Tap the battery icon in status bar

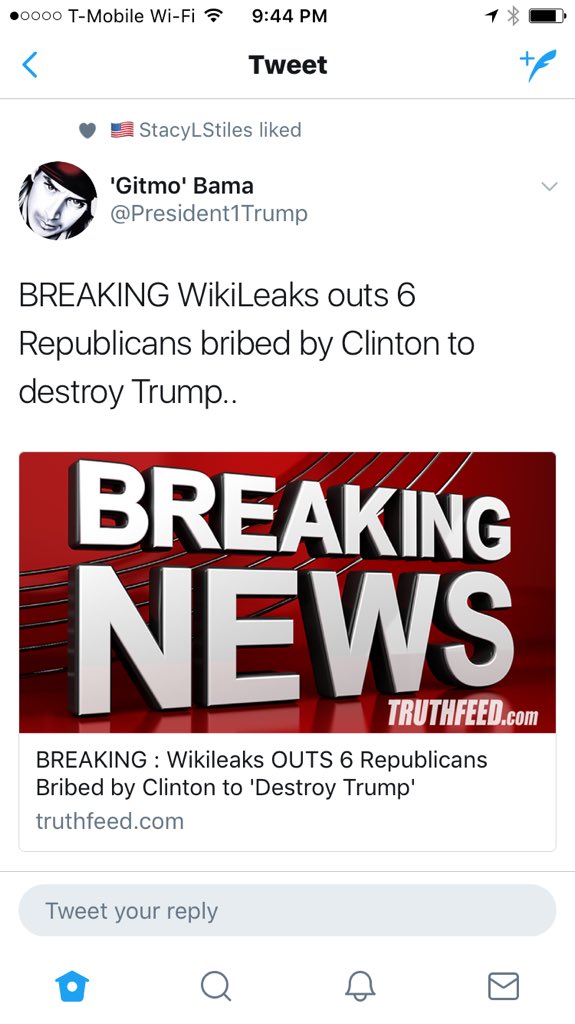coord(548,16)
